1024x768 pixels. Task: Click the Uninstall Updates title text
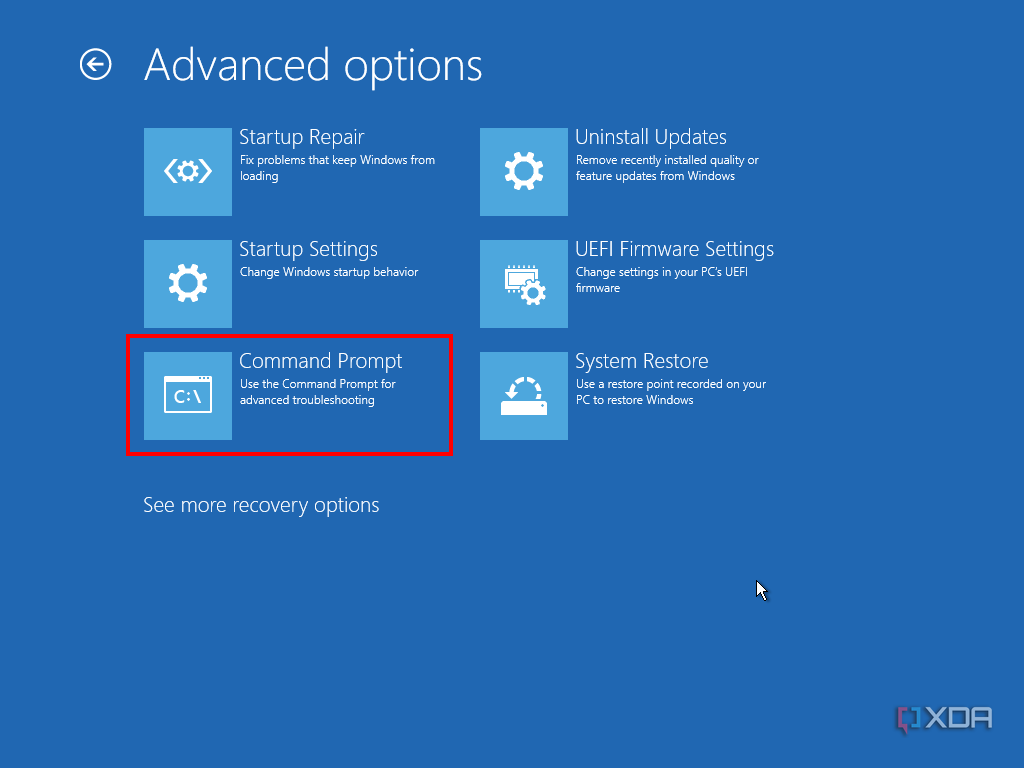tap(651, 137)
